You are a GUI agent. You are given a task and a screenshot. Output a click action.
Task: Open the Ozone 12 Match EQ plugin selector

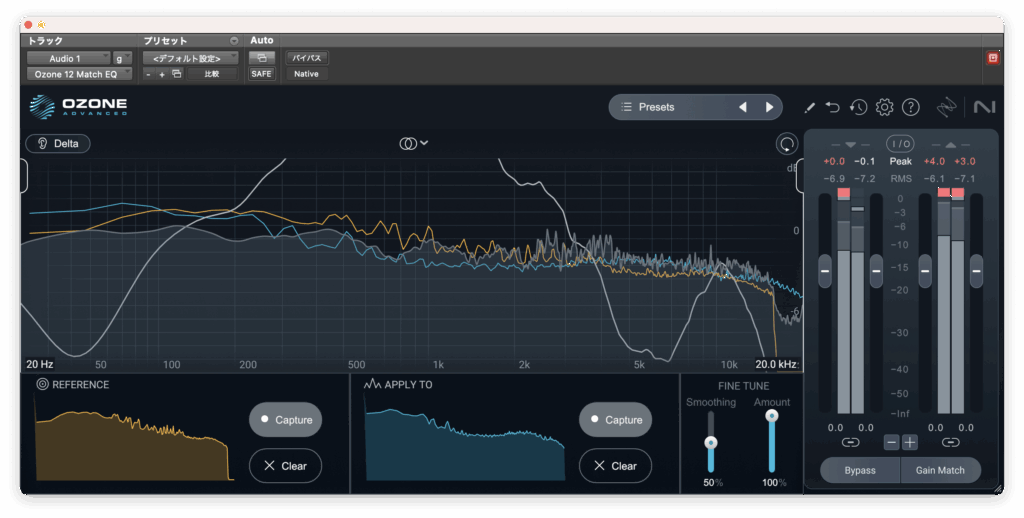78,74
